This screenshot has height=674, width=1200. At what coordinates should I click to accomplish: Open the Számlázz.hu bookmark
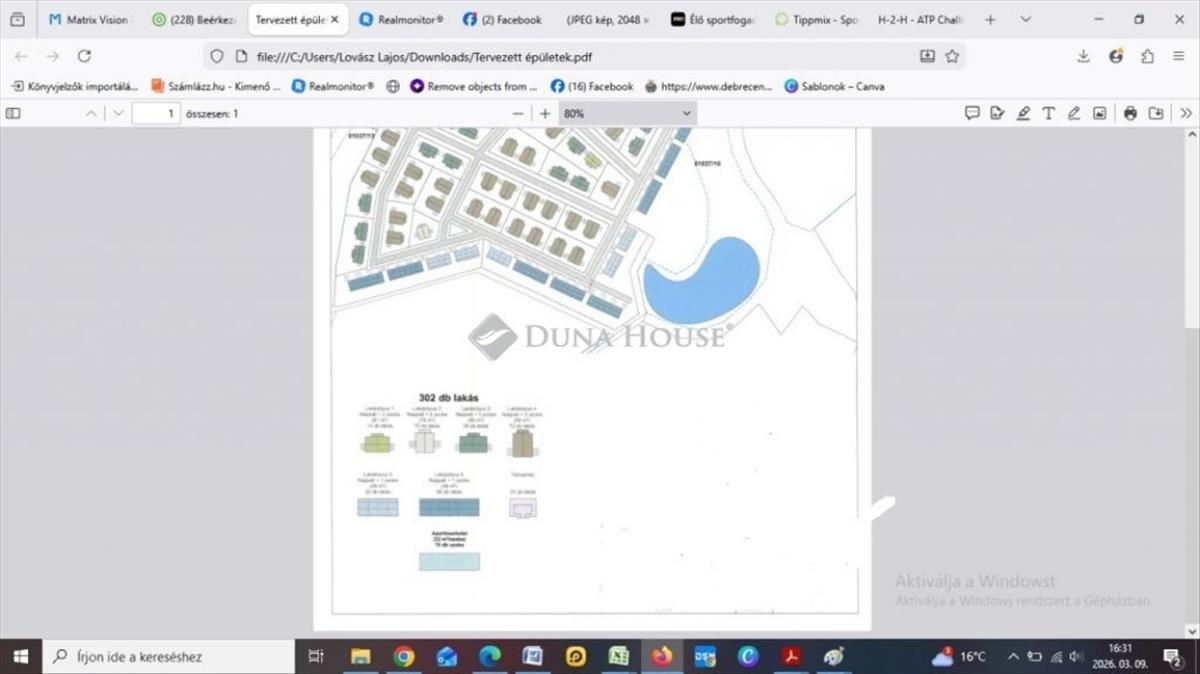(216, 86)
